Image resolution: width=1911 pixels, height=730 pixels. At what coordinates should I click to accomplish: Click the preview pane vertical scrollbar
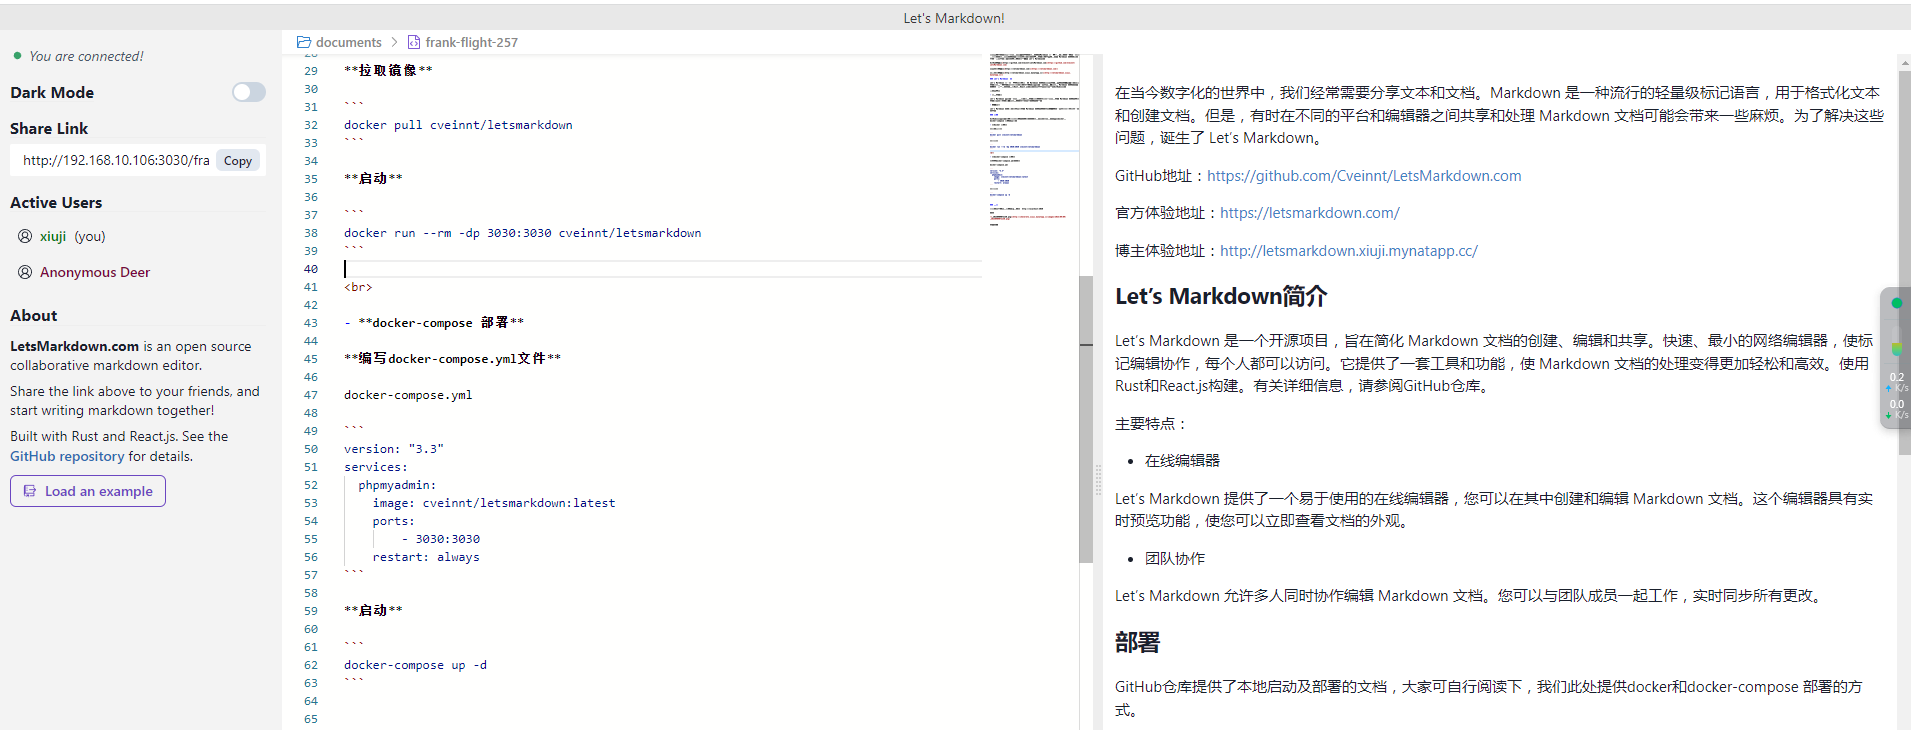[1904, 263]
